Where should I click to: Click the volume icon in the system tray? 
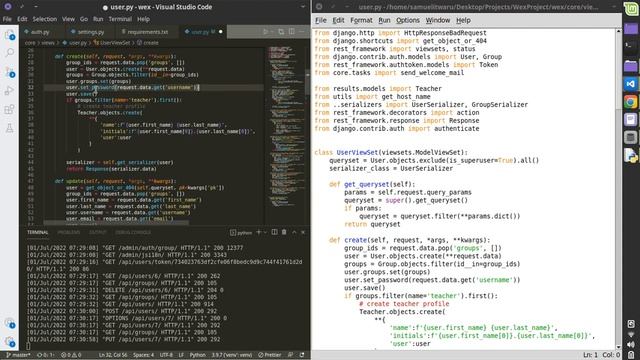tap(631, 345)
